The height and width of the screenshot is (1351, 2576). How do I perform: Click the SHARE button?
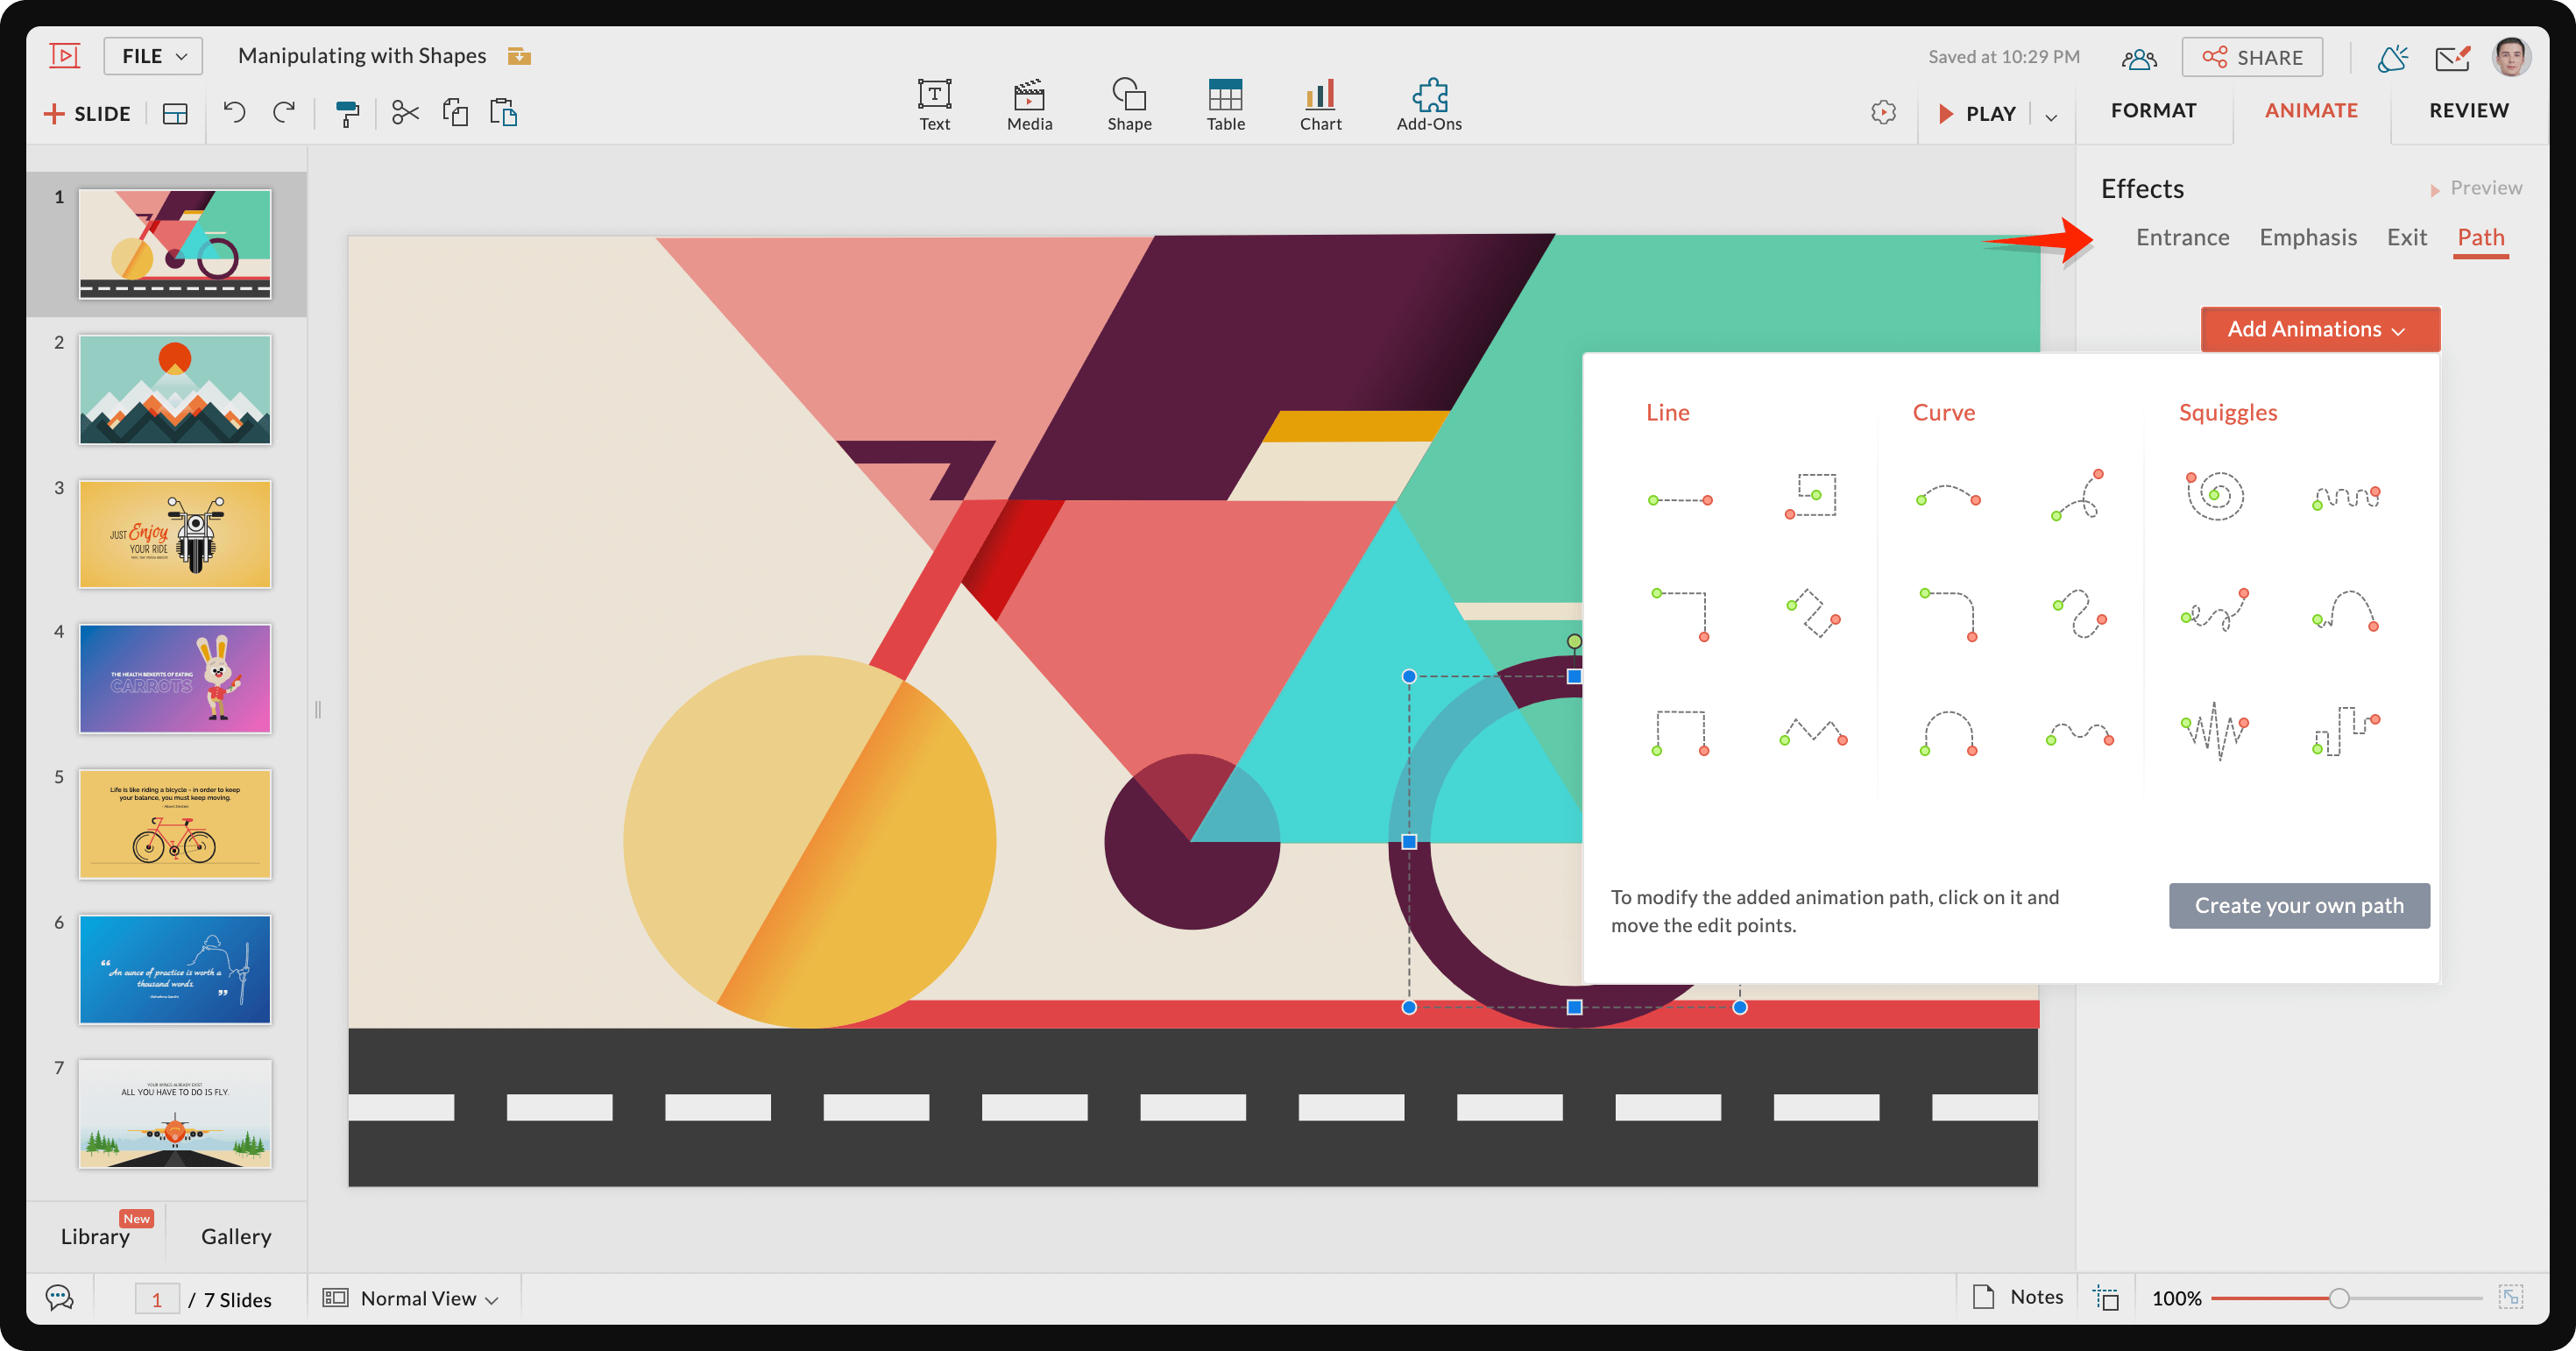tap(2252, 57)
